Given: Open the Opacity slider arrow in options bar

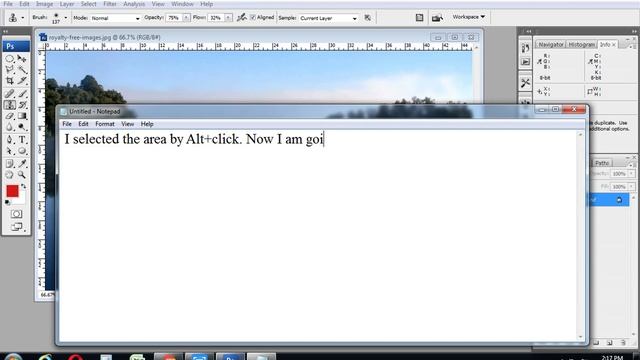Looking at the screenshot, I should (x=186, y=18).
